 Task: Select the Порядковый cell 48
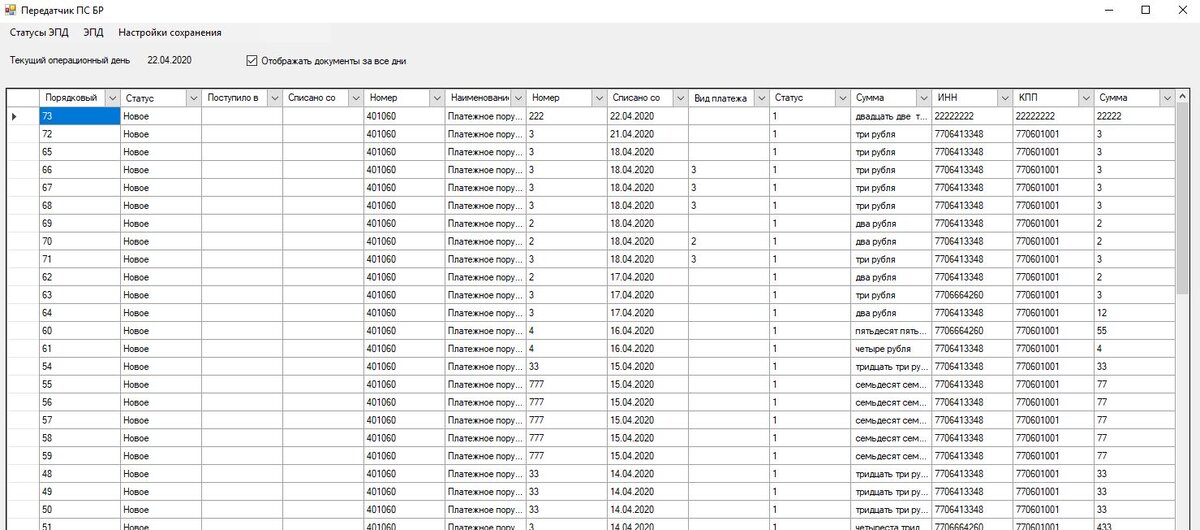79,474
